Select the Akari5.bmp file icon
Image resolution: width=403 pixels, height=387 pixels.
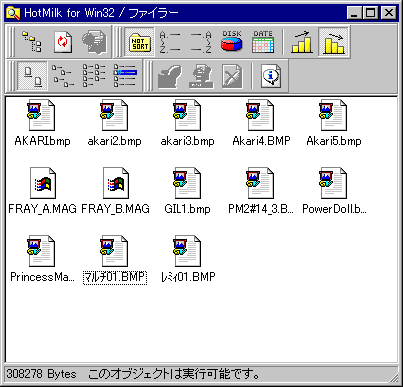[334, 115]
